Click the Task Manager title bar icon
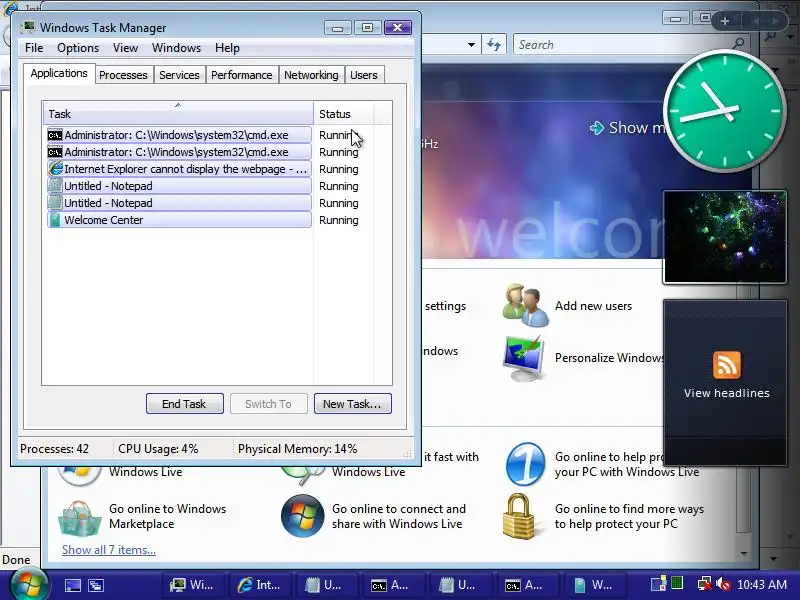 pos(29,27)
